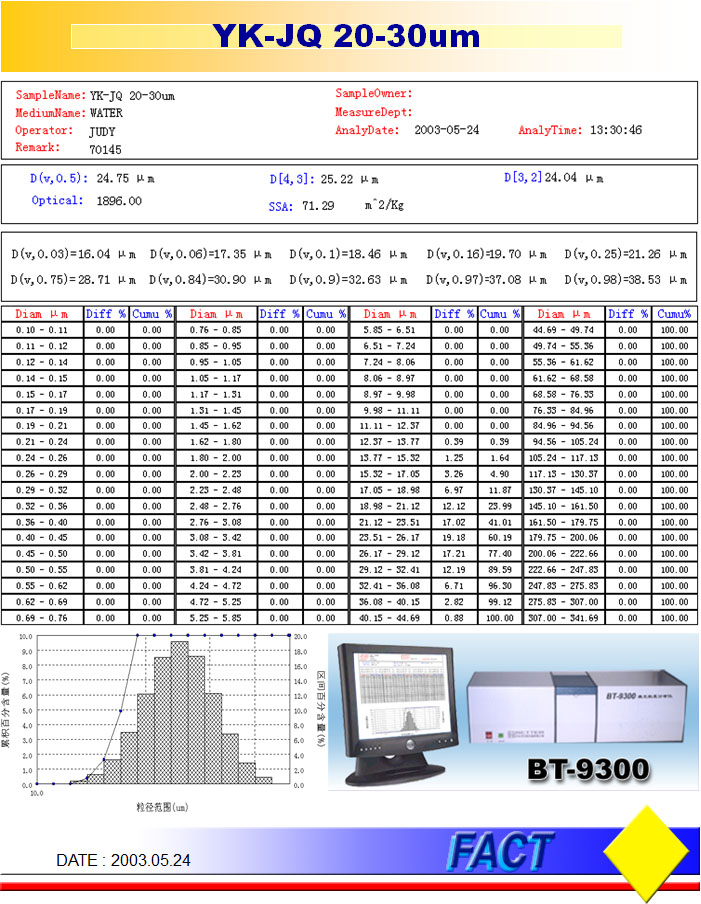Select the "0.10 - 0.11" diameter cell
Viewport: 701px width, 904px height.
[x=42, y=330]
